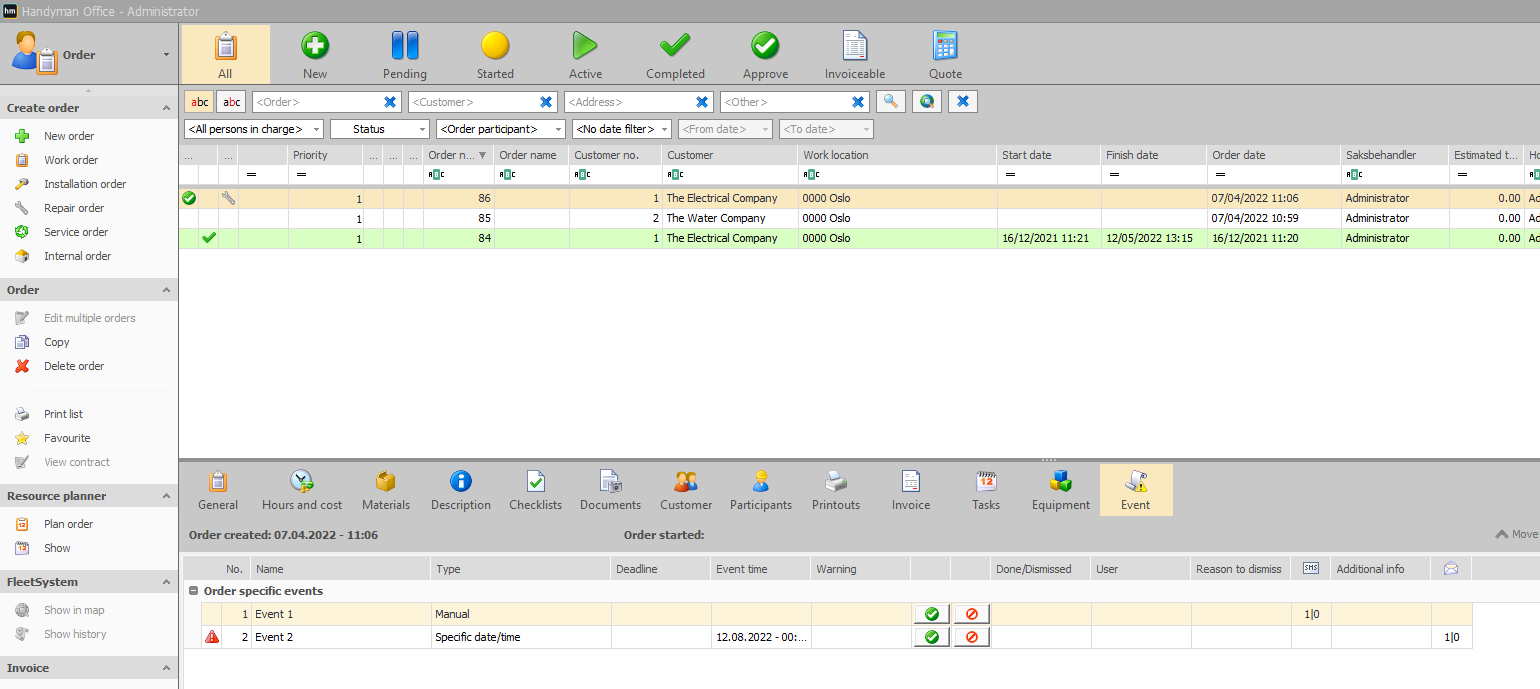
Task: Collapse the Order sidebar section
Action: click(x=166, y=290)
